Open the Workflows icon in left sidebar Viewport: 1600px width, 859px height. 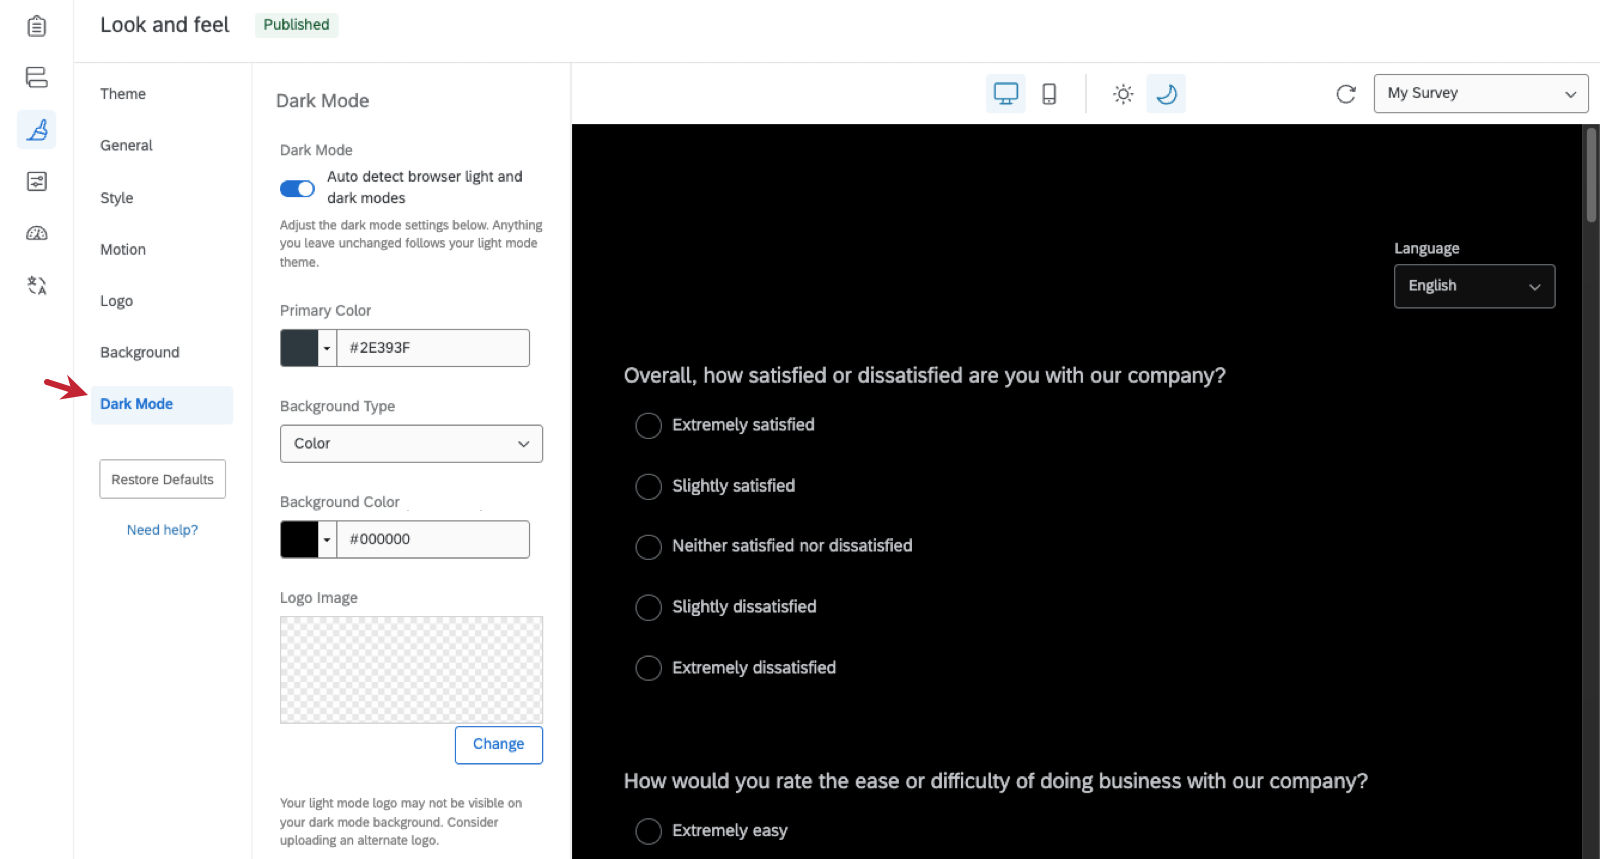(37, 77)
